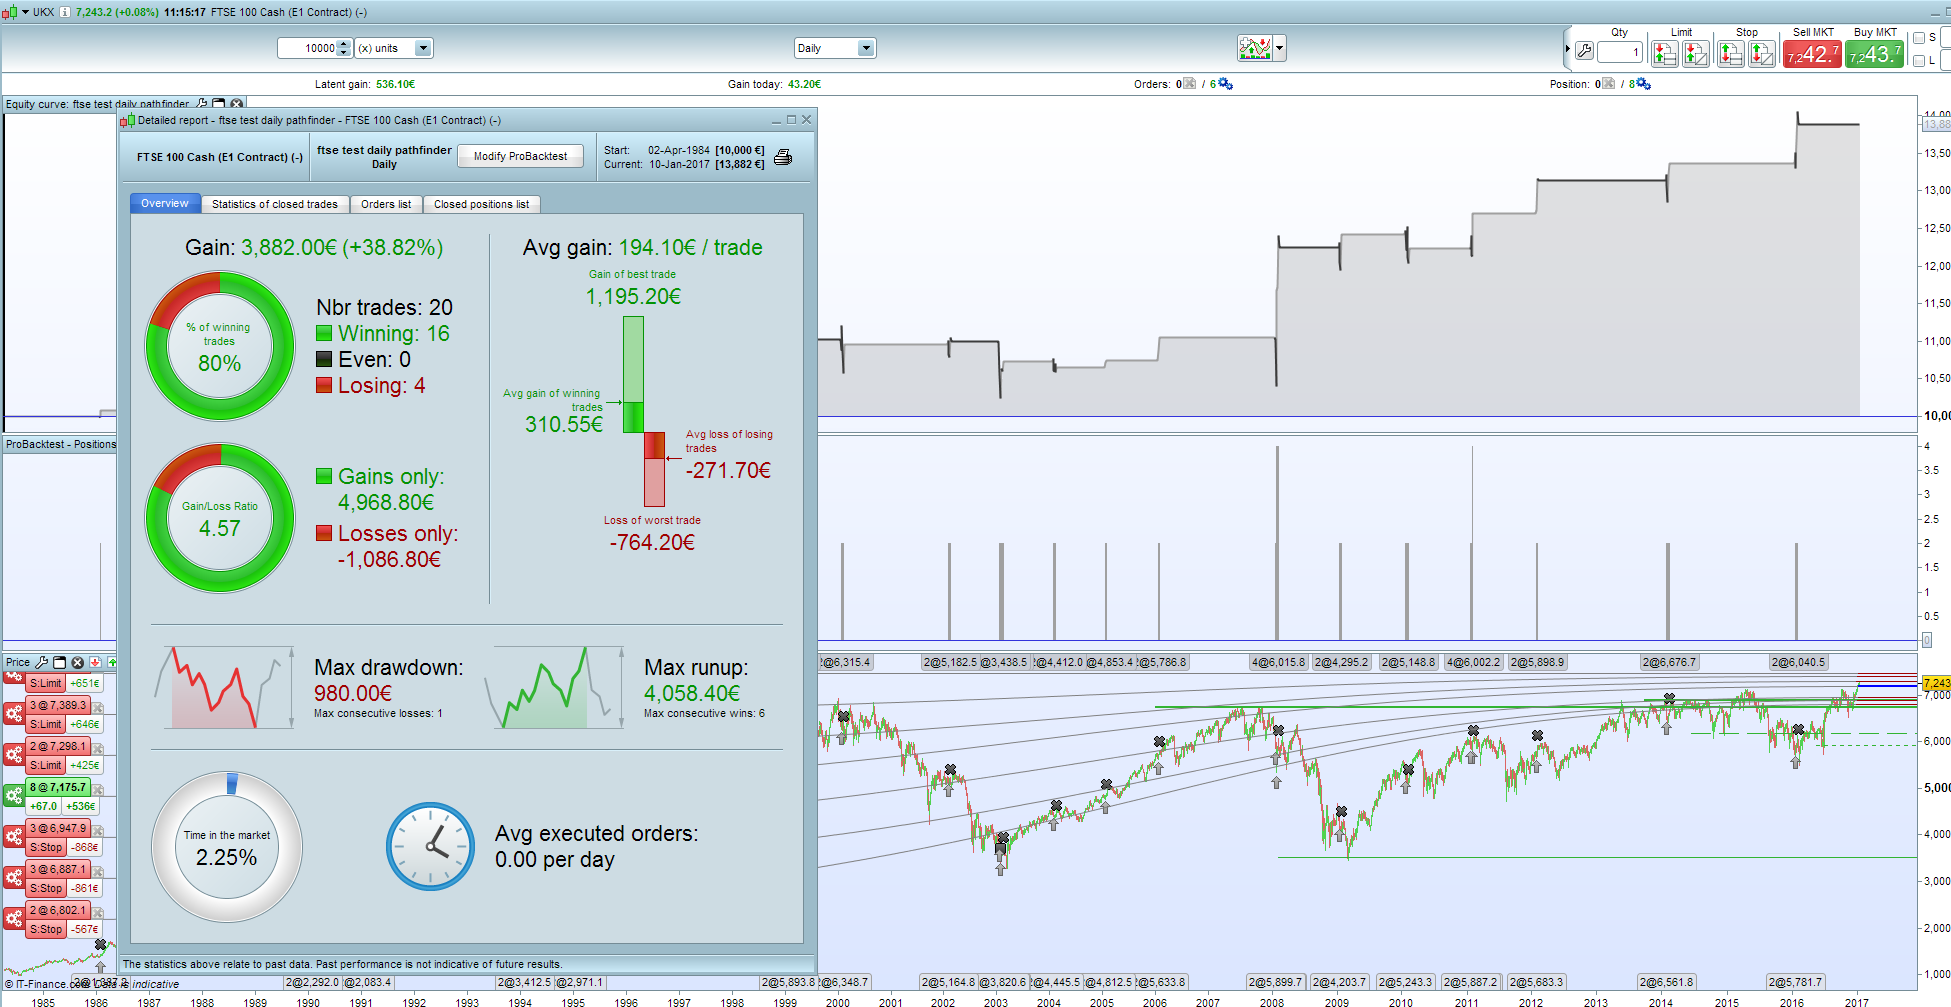Cancel the 3 @ 7,389.3 order

pyautogui.click(x=98, y=707)
